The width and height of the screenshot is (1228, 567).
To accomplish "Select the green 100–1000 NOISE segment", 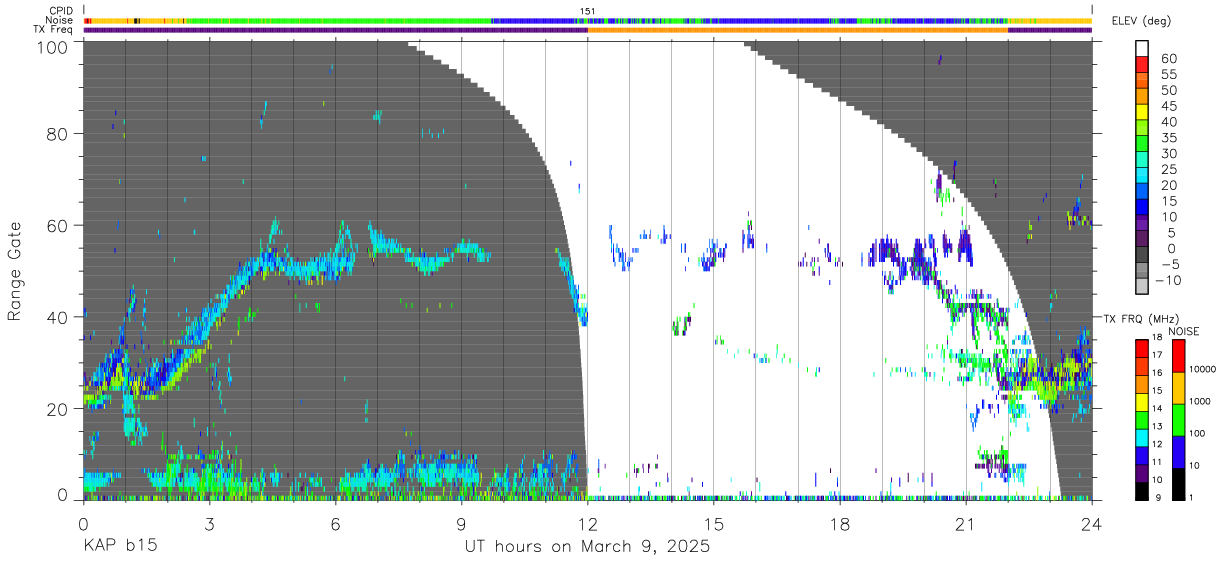I will 1178,419.
